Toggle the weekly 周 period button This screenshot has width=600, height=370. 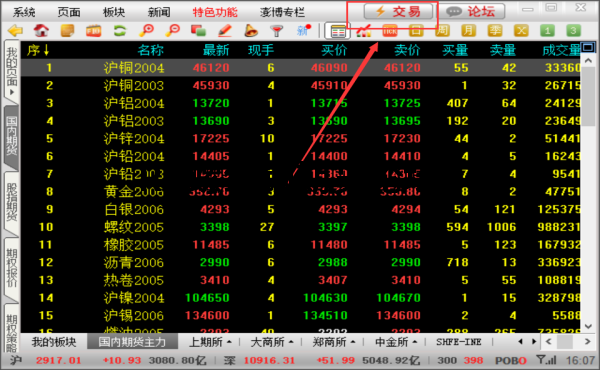coord(442,30)
